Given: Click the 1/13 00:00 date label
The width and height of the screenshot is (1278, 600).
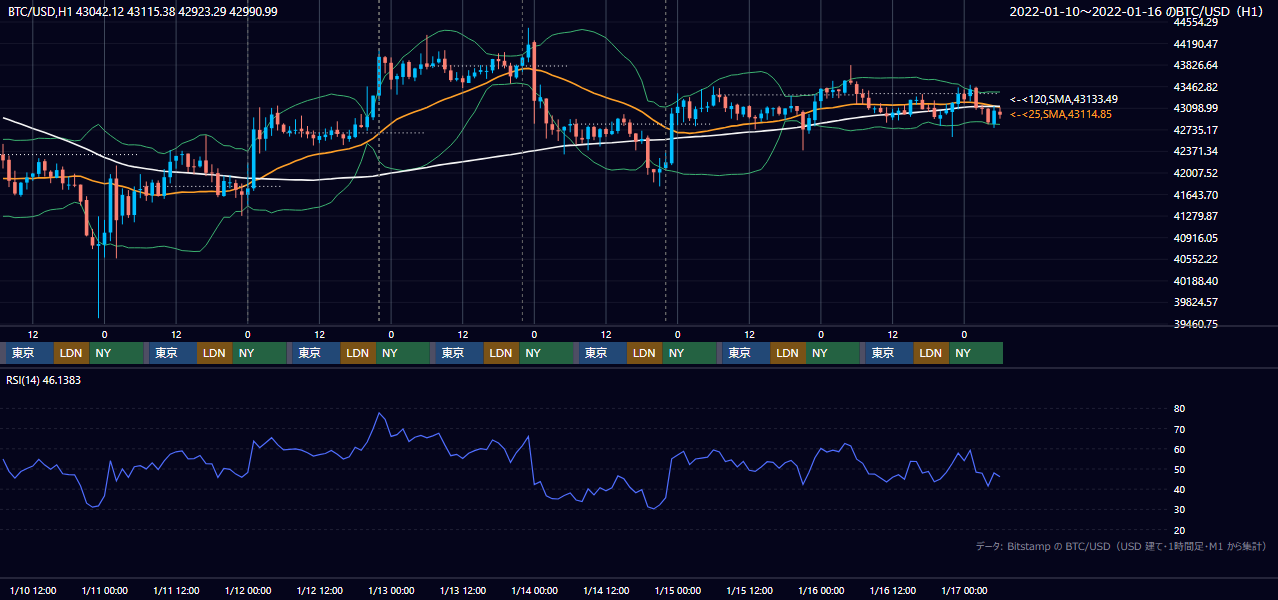Looking at the screenshot, I should click(391, 590).
